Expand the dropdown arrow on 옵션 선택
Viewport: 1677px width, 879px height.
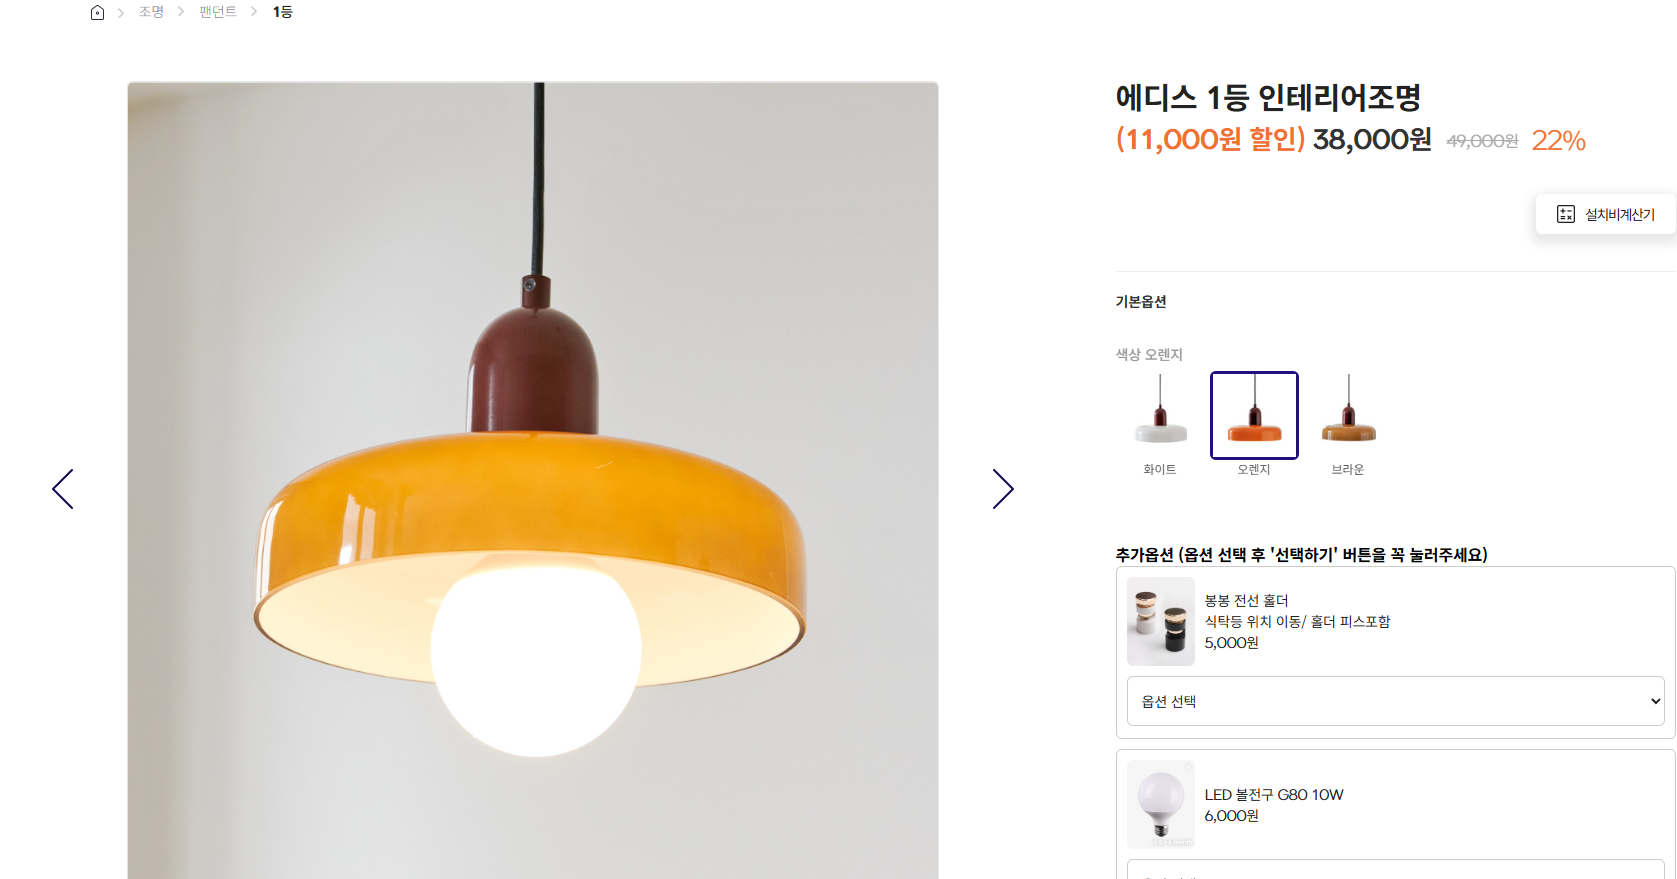click(1655, 701)
